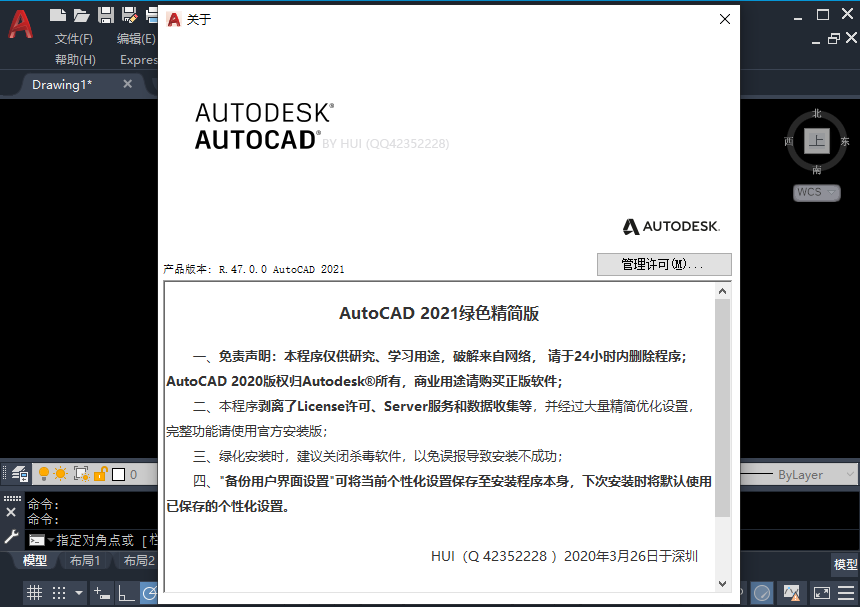The width and height of the screenshot is (860, 607).
Task: Switch to the Drawing1* file tab
Action: (x=62, y=84)
